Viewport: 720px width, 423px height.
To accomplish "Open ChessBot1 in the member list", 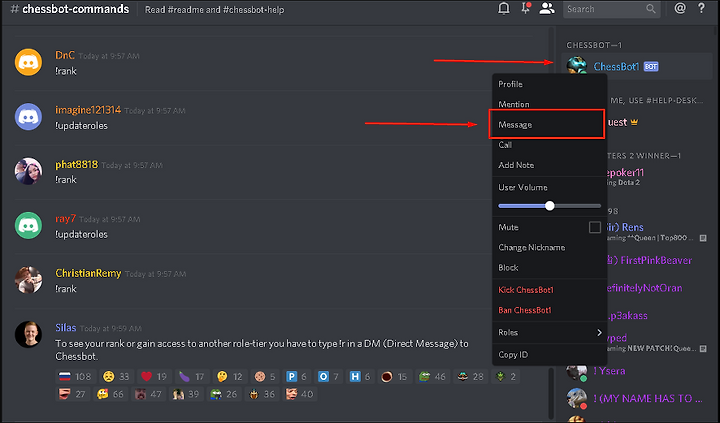I will click(636, 66).
